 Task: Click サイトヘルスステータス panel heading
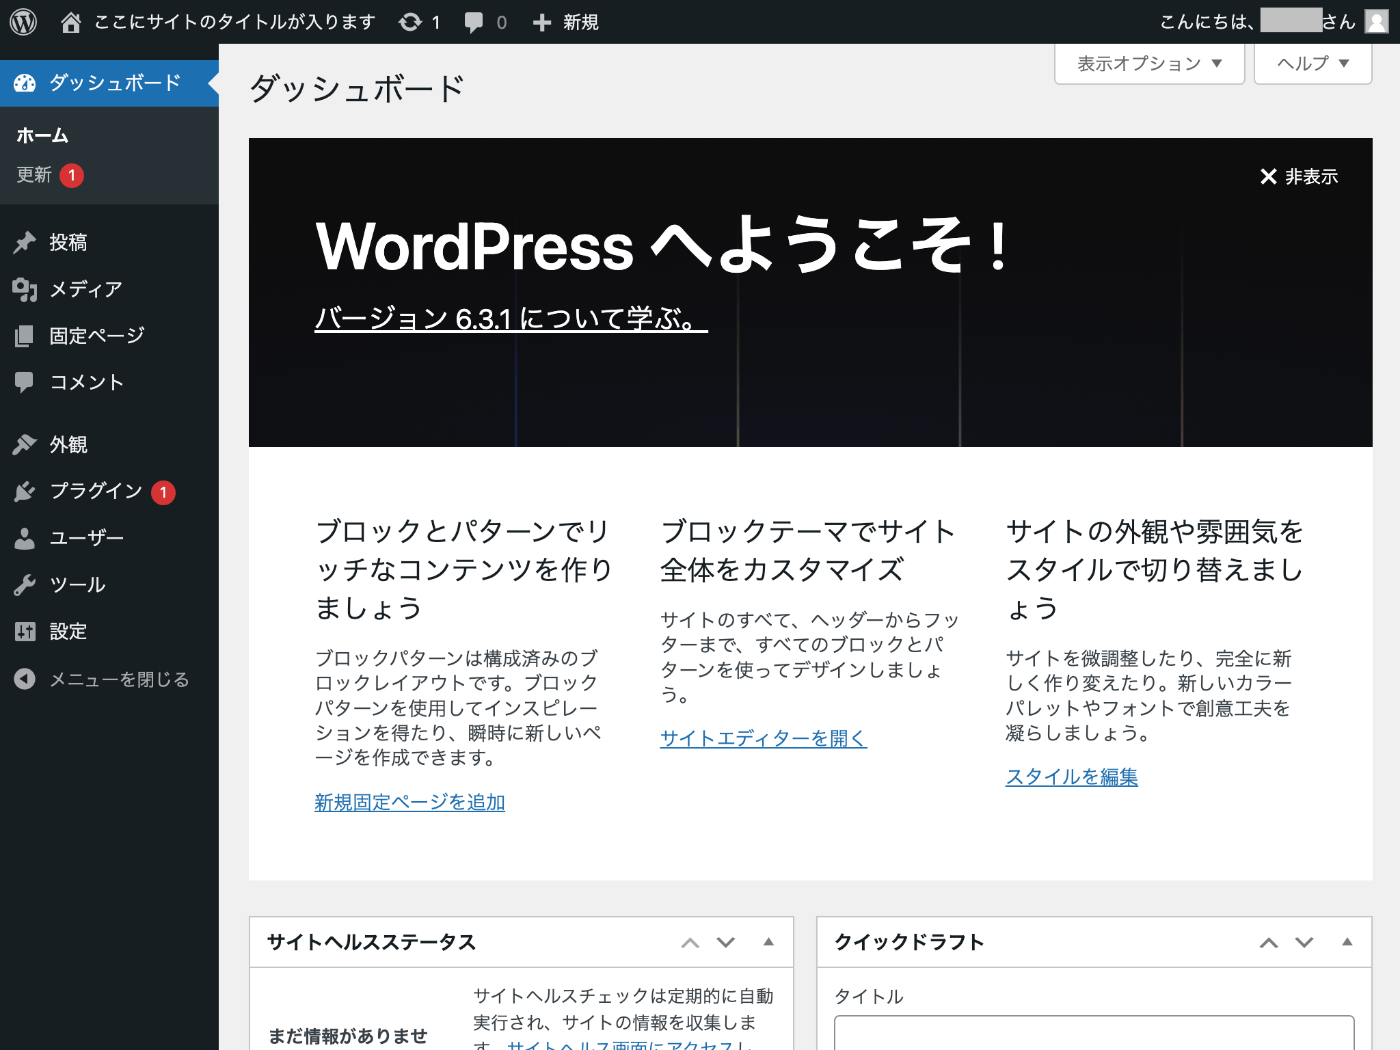371,942
